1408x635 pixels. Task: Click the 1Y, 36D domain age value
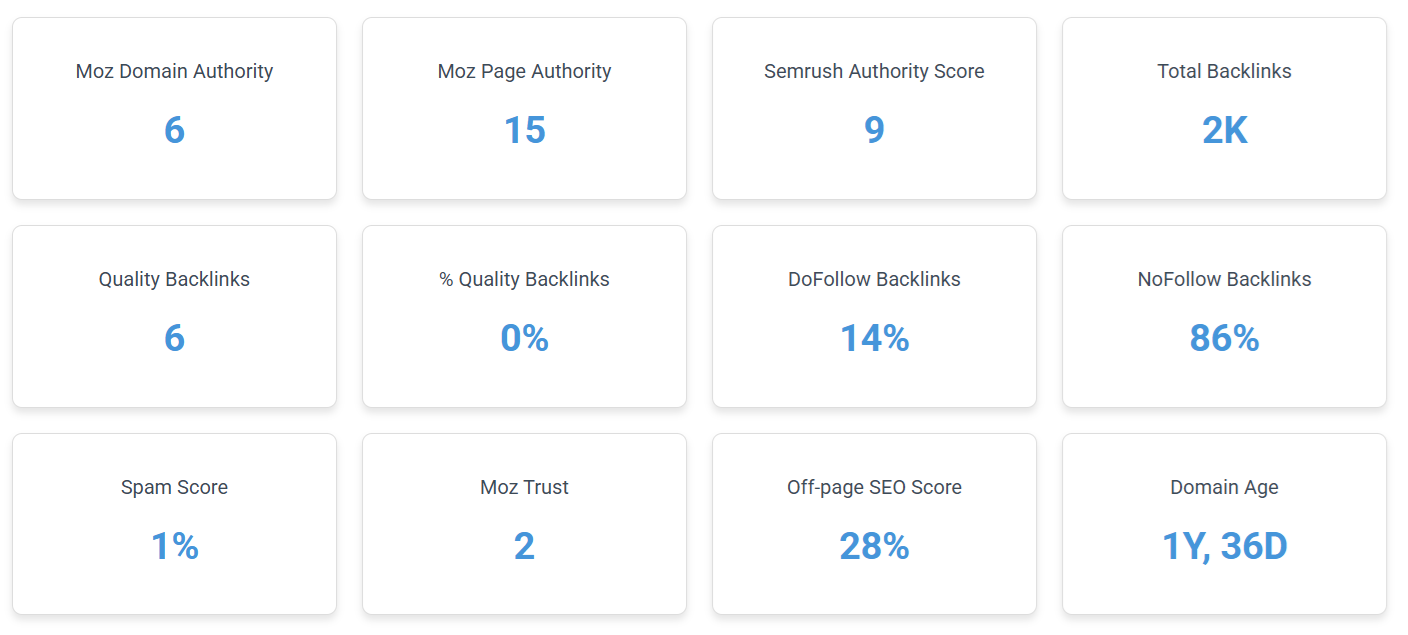pos(1224,546)
